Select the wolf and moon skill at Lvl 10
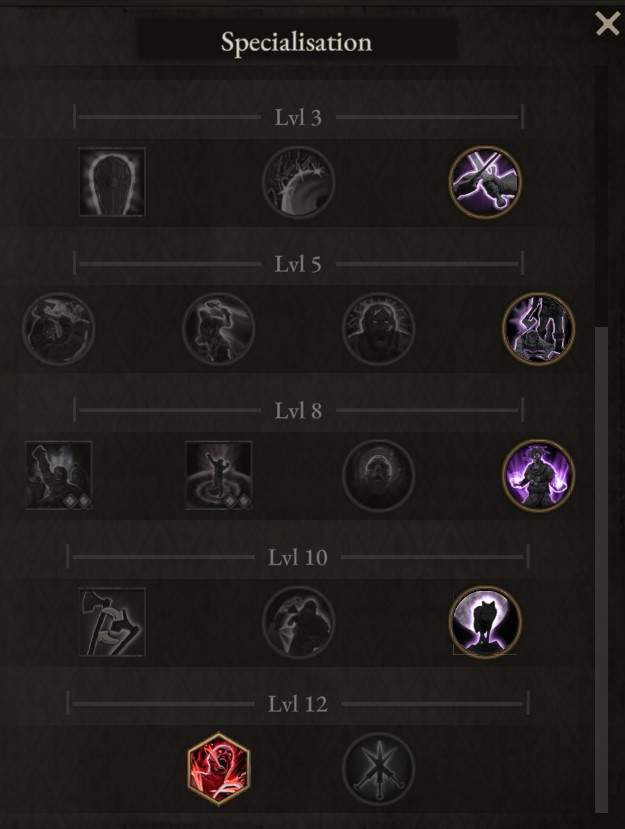Screen dimensions: 625x829 point(485,622)
